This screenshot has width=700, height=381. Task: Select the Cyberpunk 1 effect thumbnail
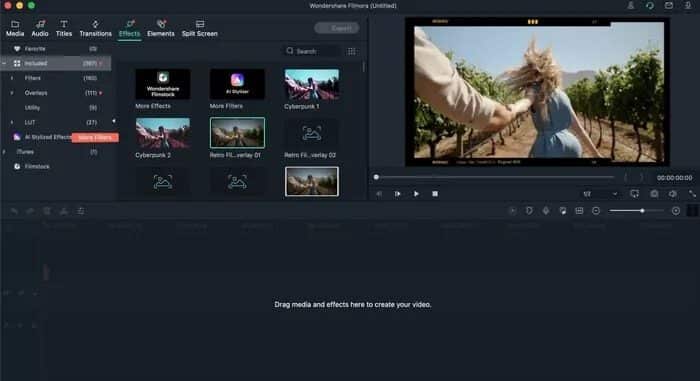click(312, 84)
